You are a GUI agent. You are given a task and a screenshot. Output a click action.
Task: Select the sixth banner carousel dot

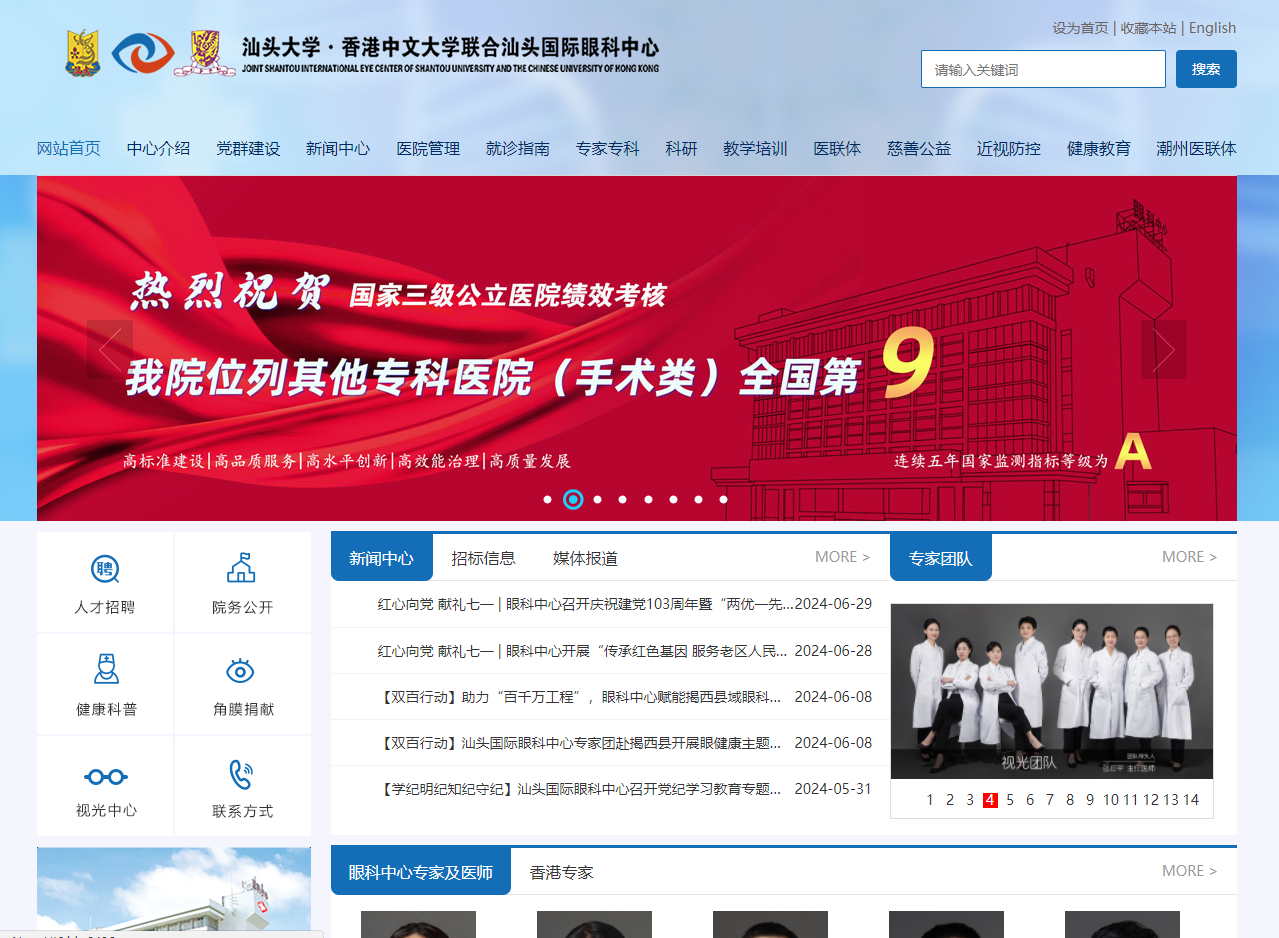pos(673,499)
